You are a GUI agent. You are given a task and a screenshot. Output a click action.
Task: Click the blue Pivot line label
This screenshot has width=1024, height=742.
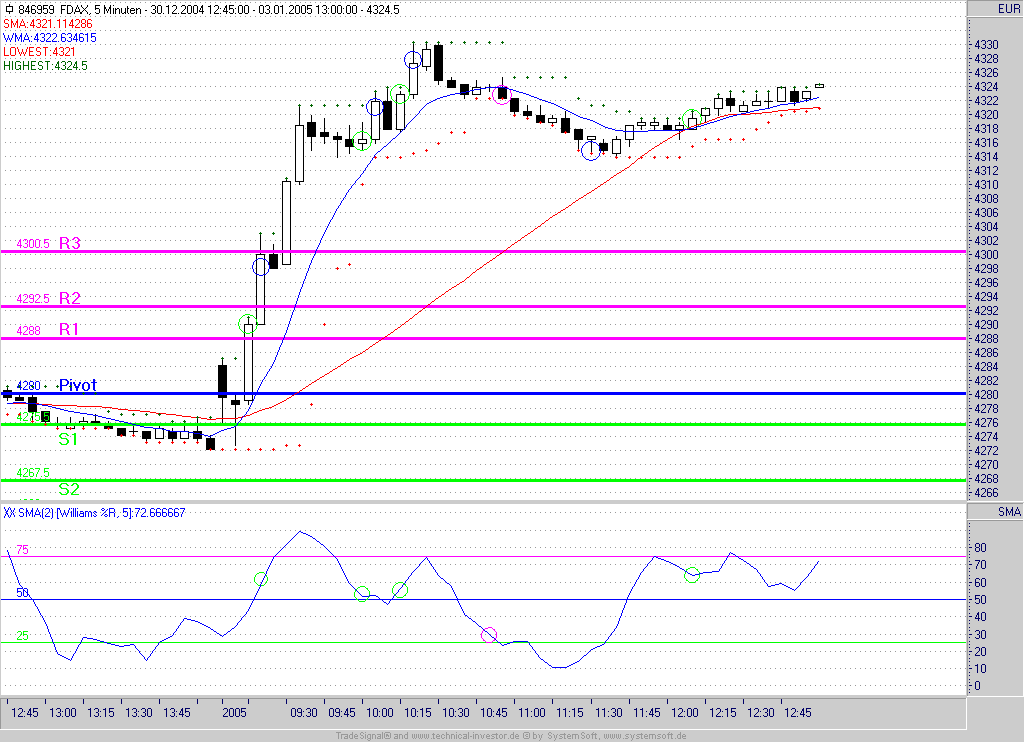point(77,385)
